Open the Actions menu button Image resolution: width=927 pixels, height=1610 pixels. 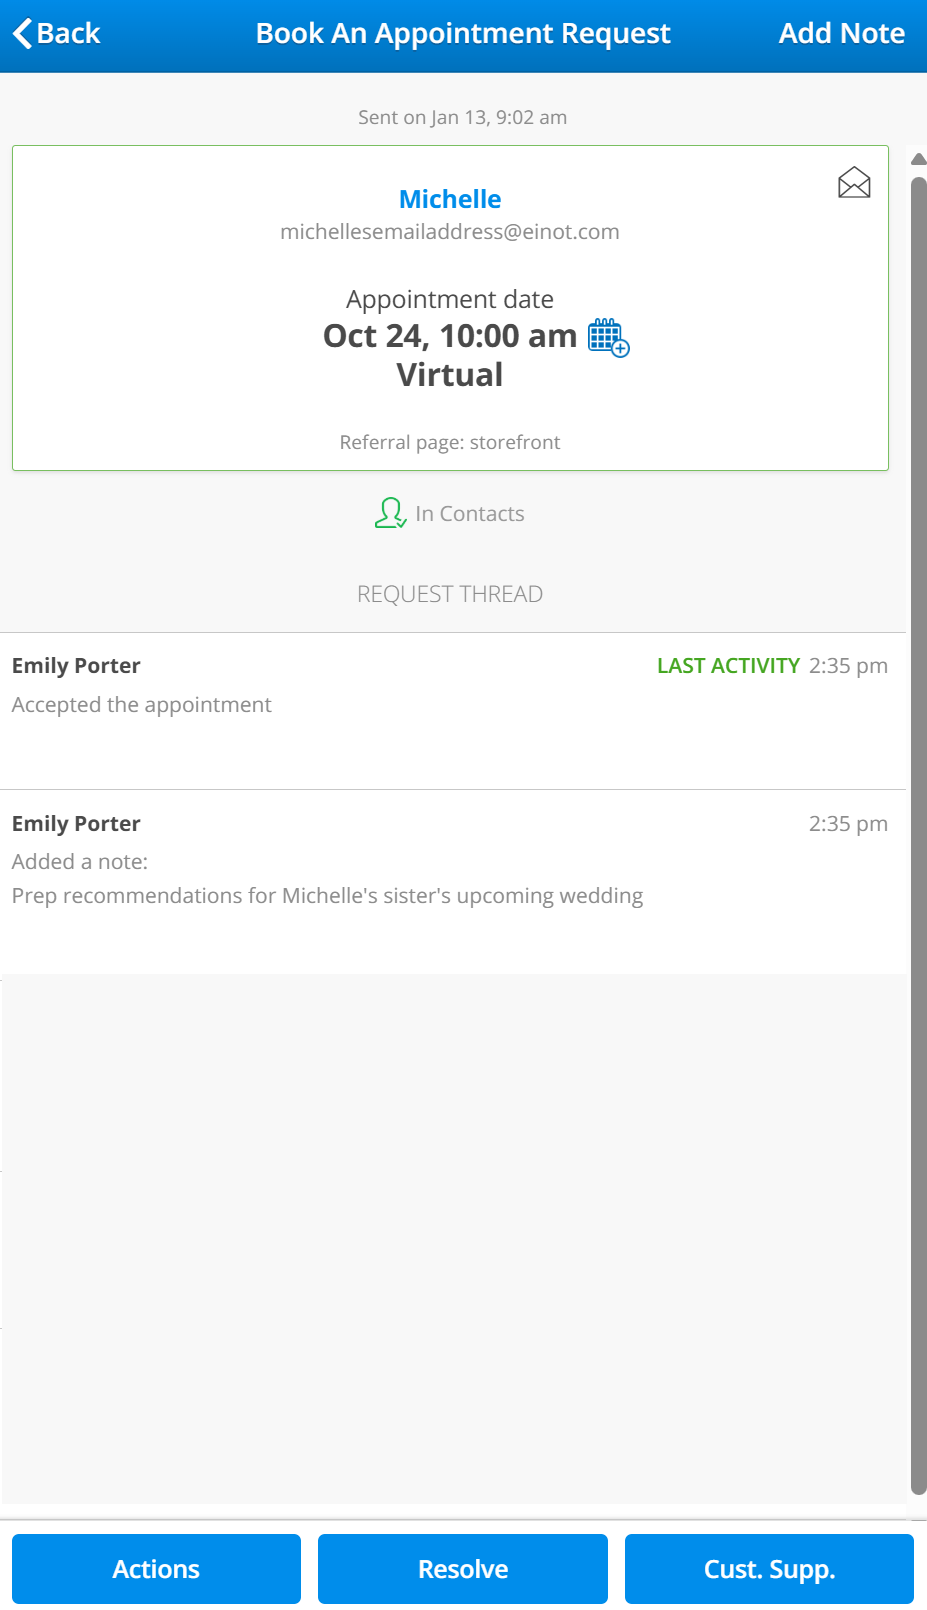tap(156, 1568)
